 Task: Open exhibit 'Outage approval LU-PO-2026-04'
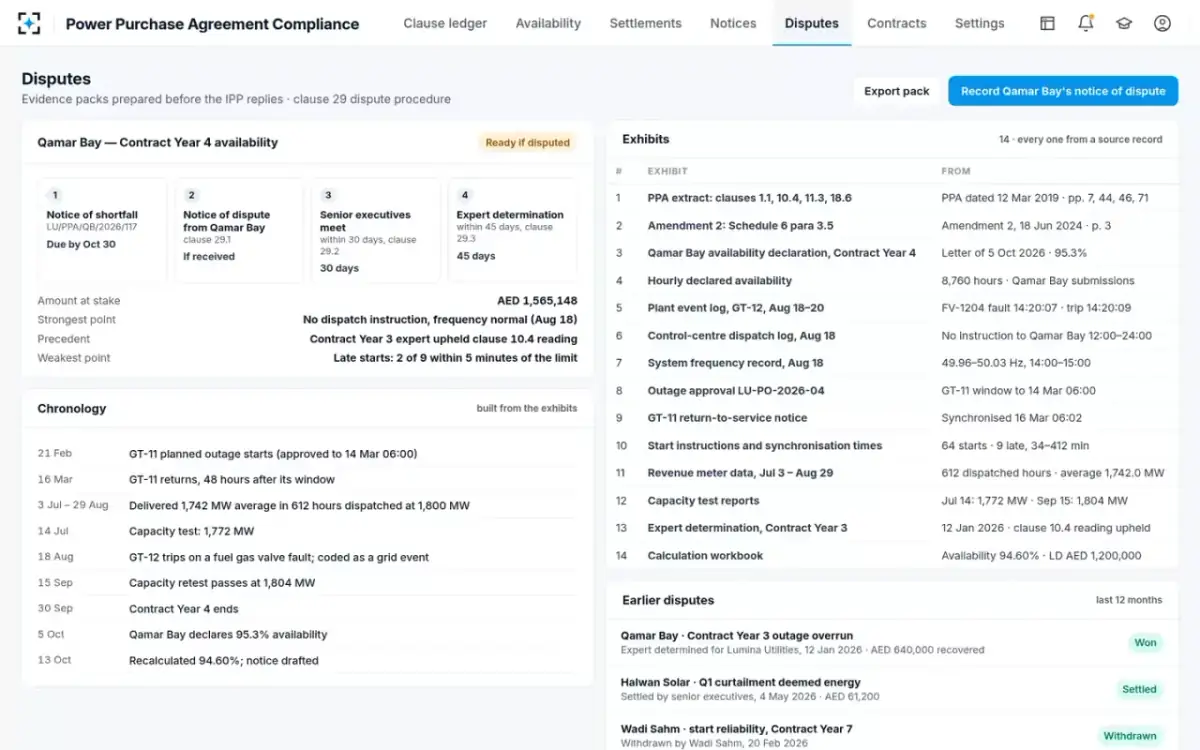coord(736,391)
